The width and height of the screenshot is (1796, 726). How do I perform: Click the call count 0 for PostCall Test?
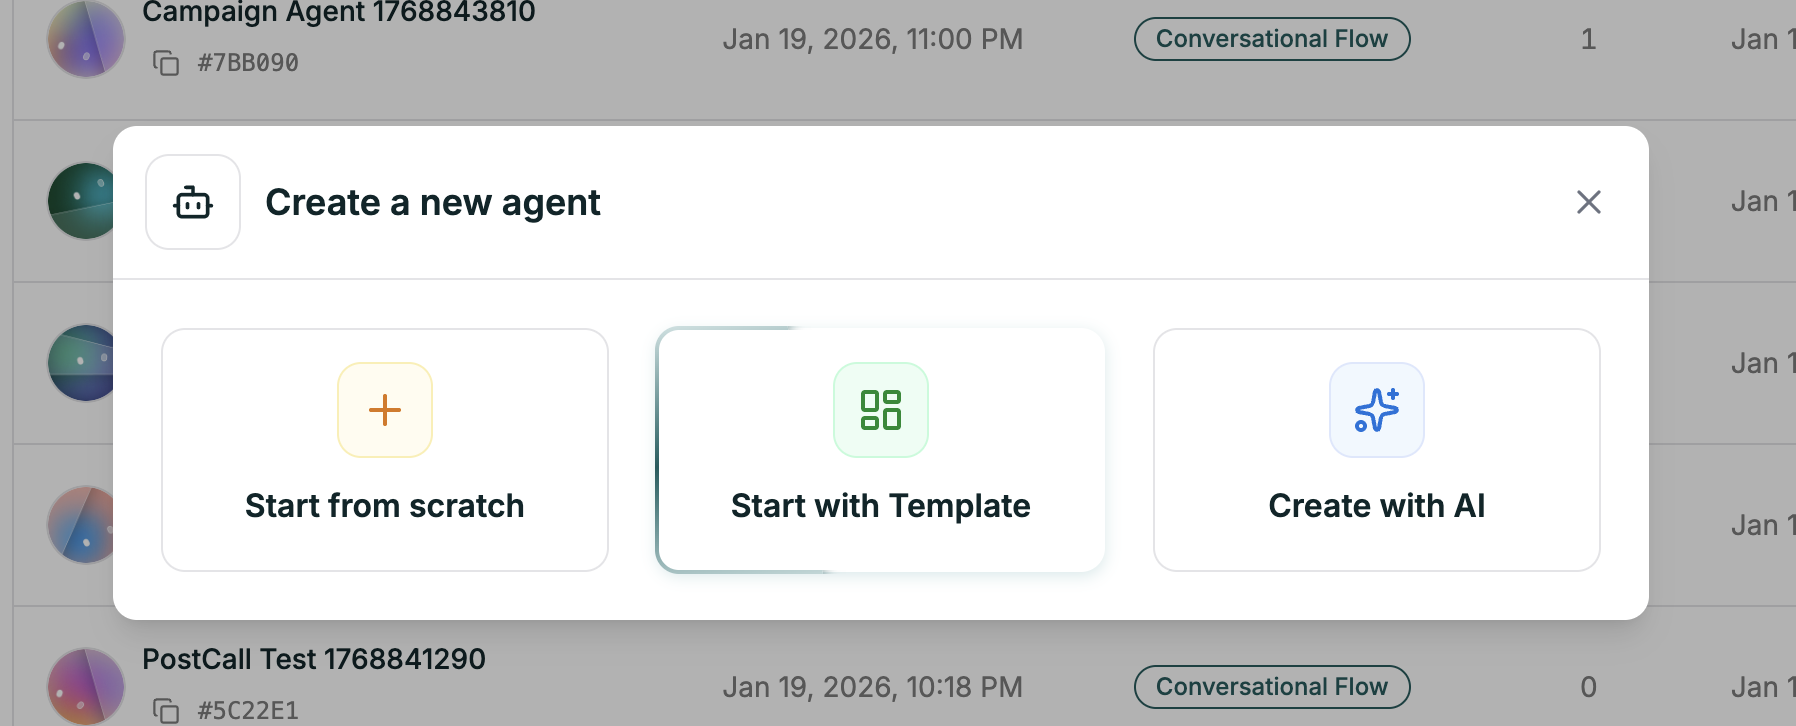coord(1588,686)
